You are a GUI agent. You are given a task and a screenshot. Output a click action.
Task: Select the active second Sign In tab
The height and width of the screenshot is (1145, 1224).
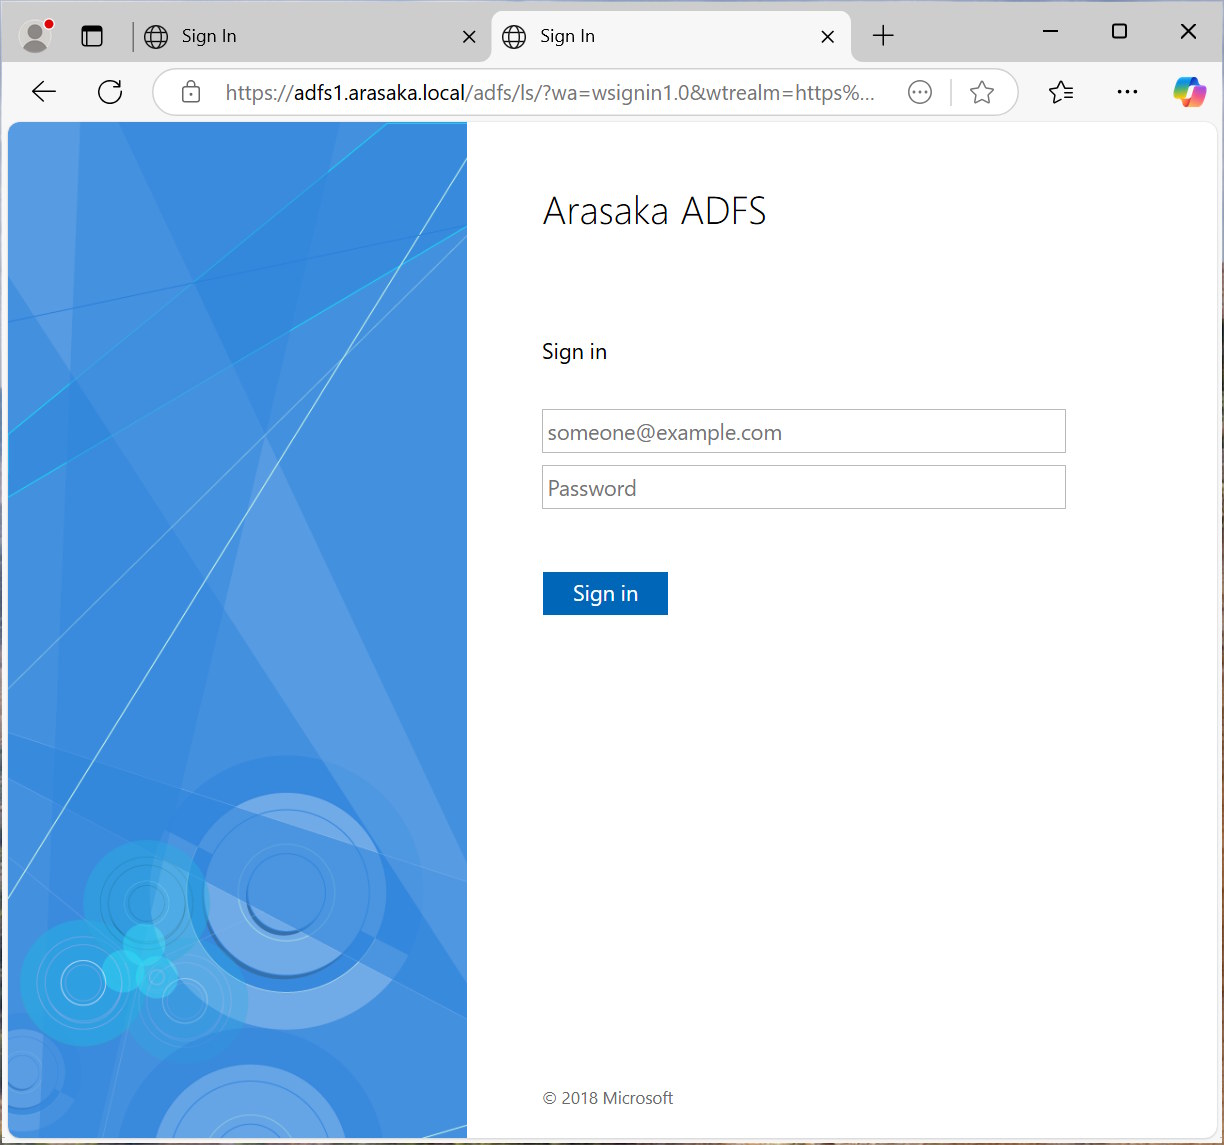660,36
